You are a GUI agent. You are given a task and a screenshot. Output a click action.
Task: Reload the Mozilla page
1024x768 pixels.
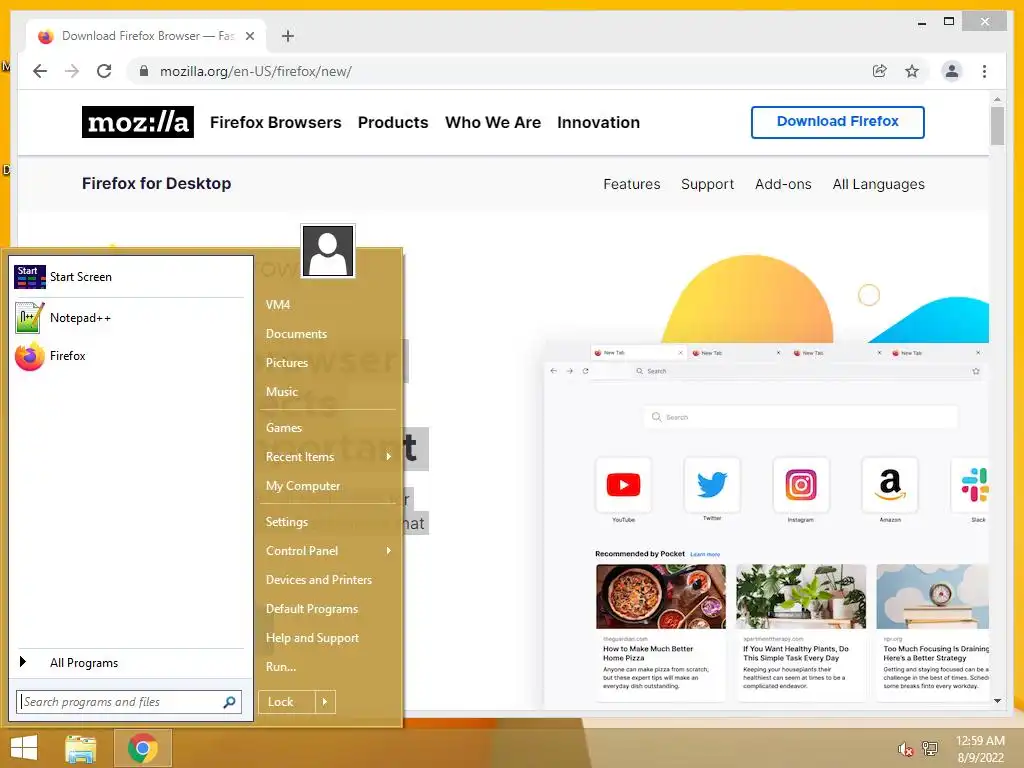pos(104,71)
